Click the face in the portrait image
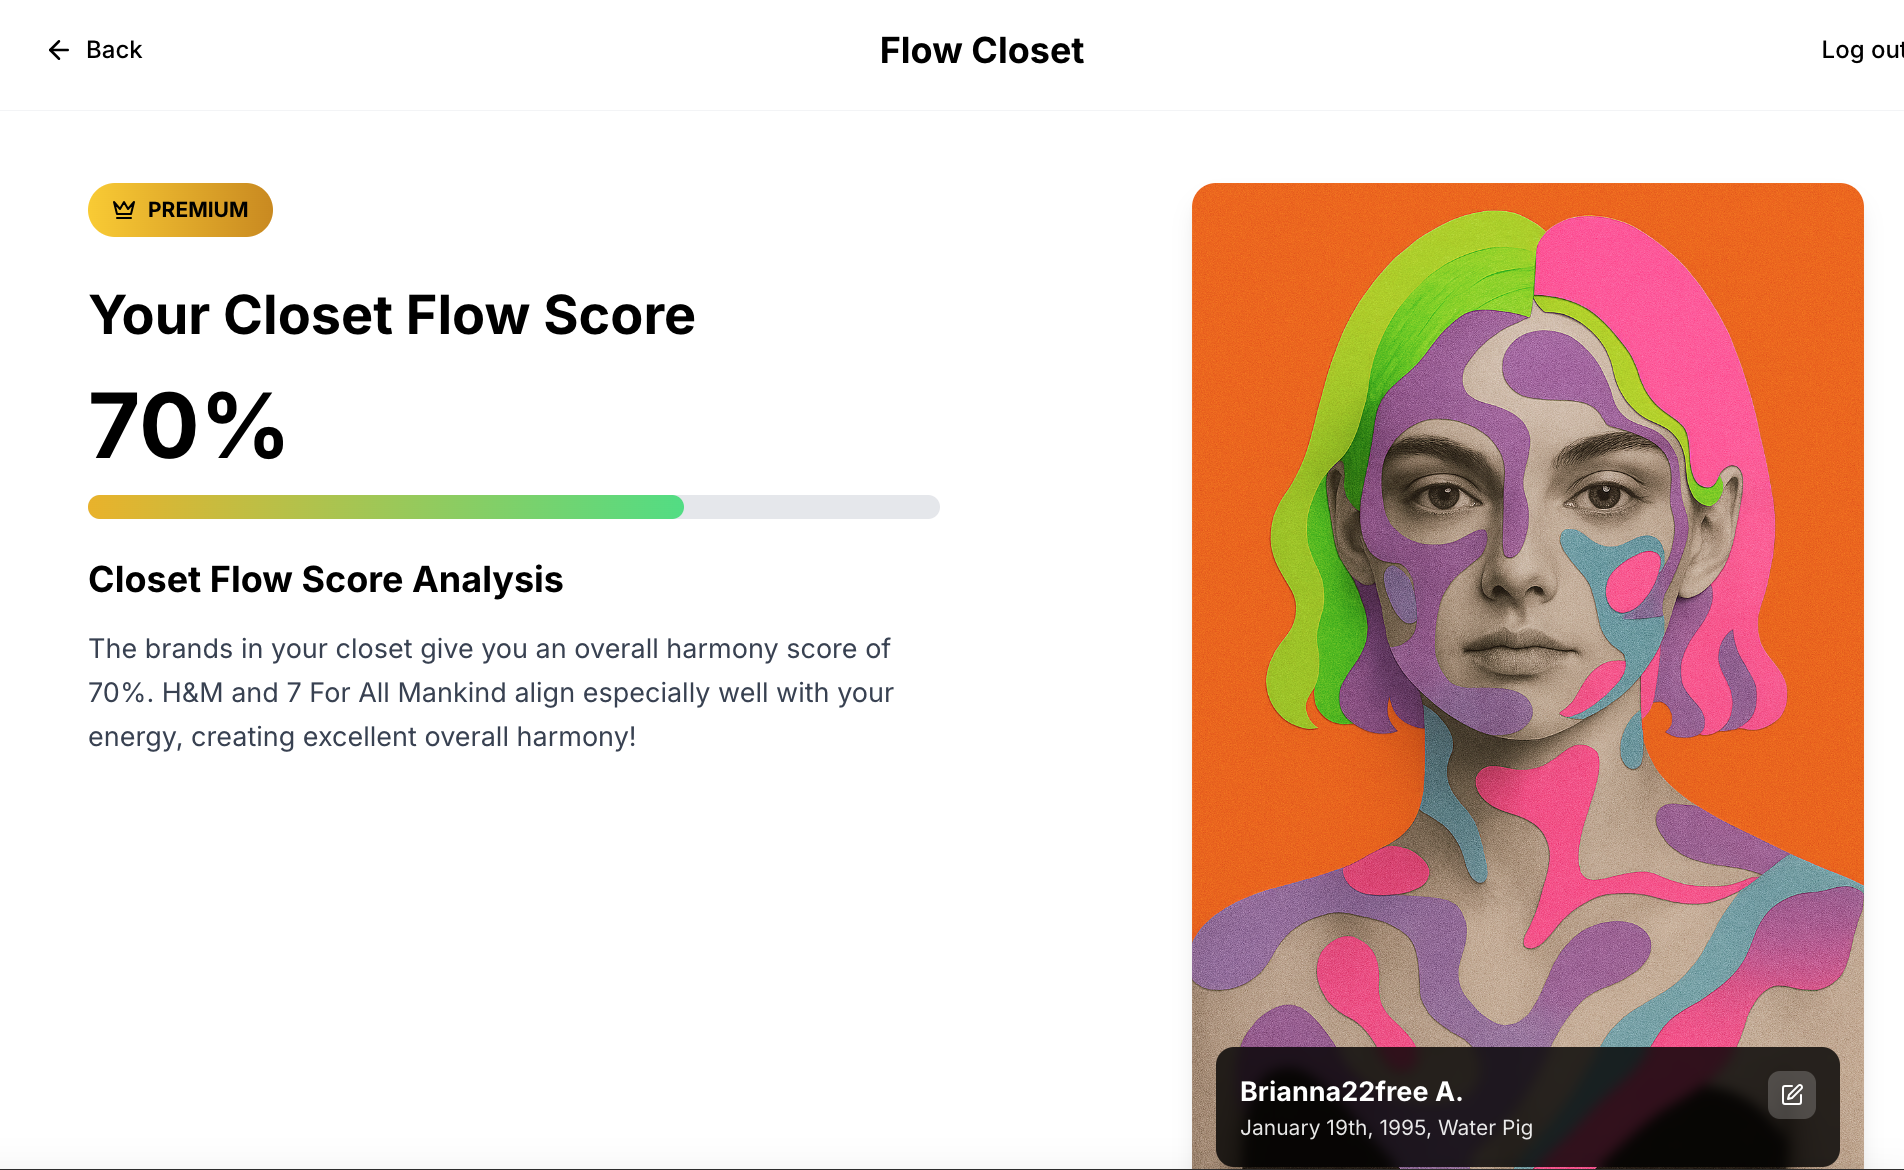The image size is (1904, 1170). pos(1520,560)
